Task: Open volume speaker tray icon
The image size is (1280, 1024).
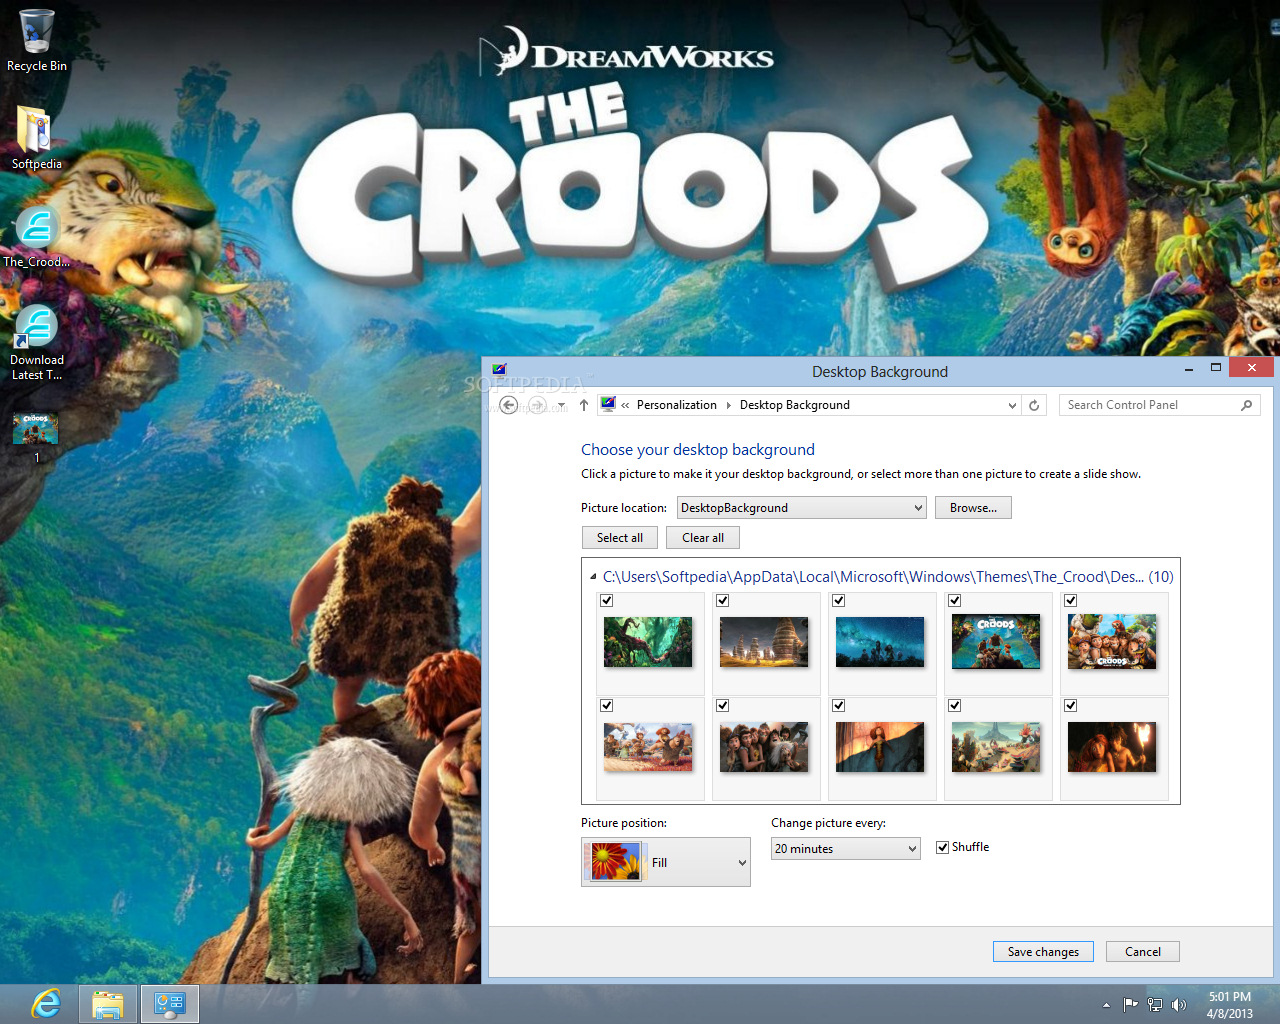Action: tap(1179, 1005)
